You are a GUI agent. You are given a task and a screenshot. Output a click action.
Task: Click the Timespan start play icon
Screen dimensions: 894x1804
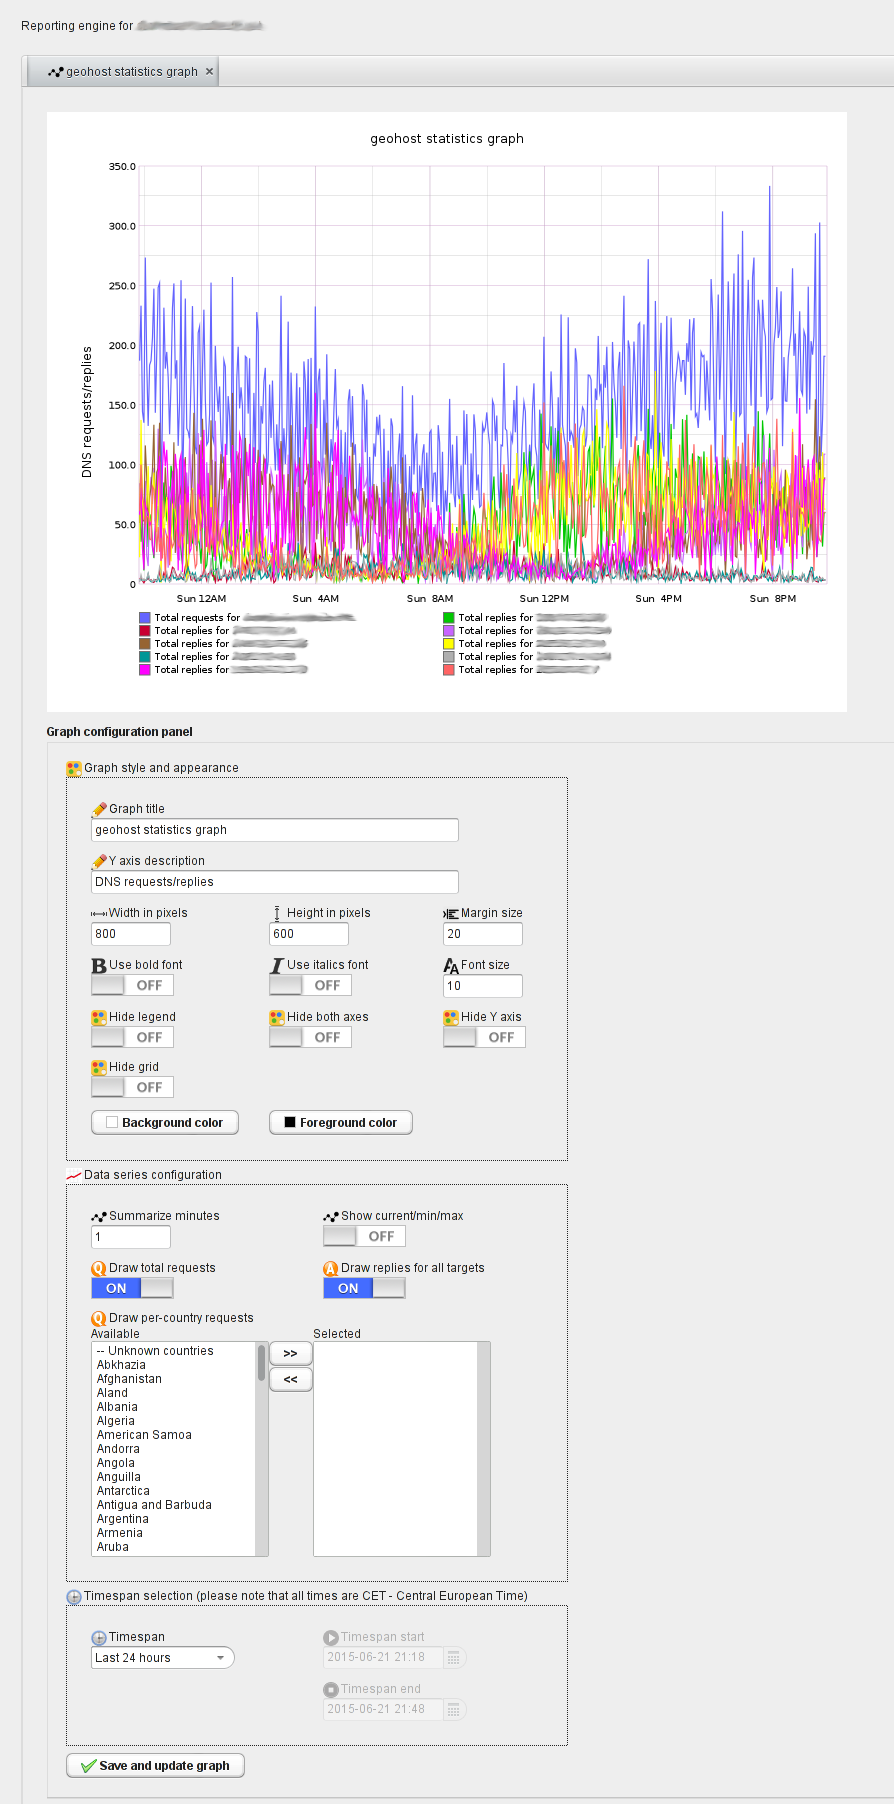click(331, 1638)
